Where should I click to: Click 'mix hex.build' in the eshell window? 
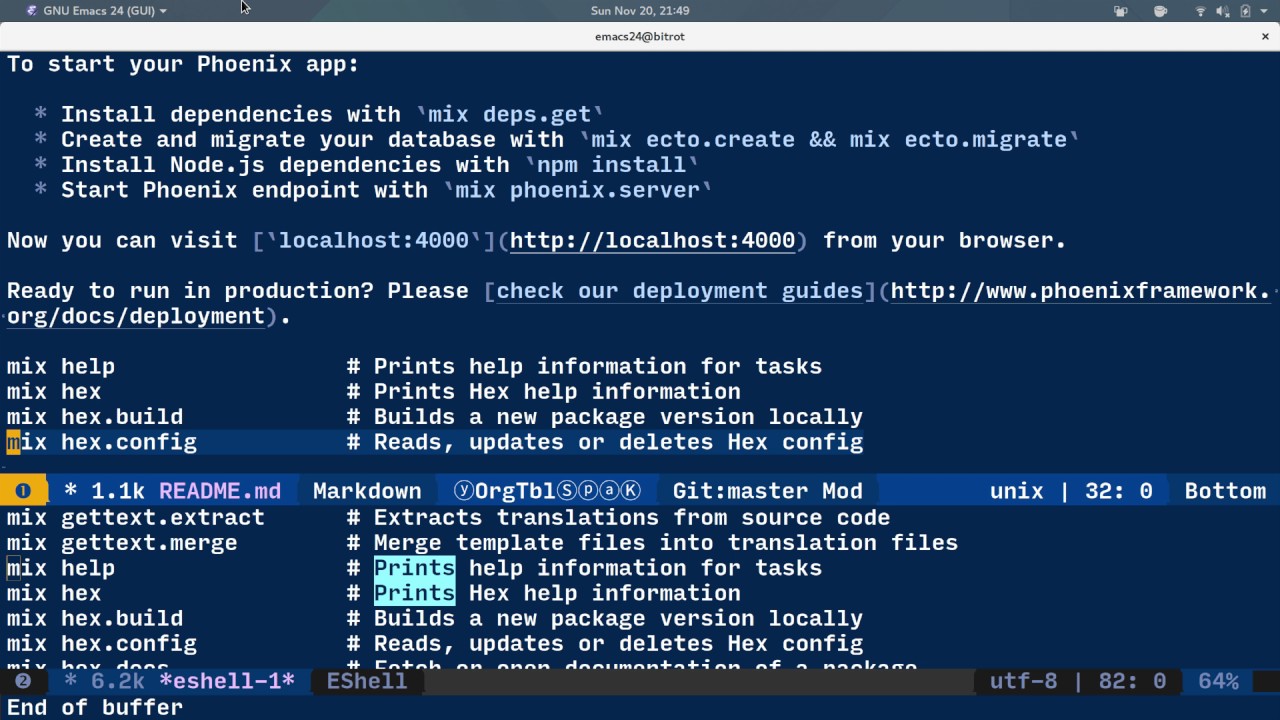coord(95,618)
